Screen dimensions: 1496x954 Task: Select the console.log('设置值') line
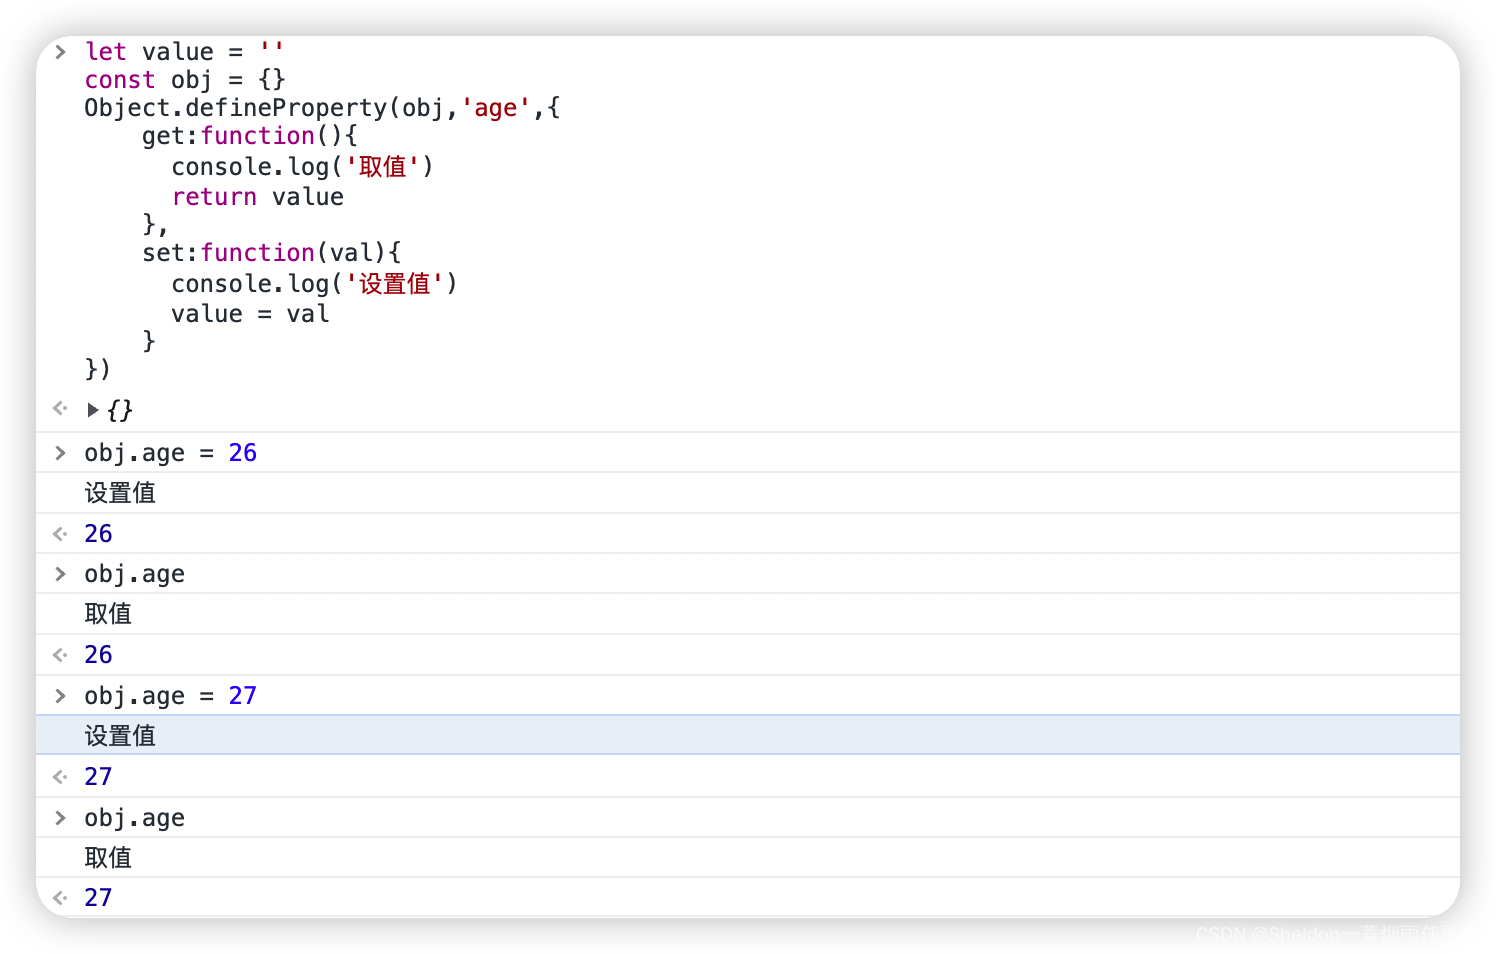click(x=314, y=284)
